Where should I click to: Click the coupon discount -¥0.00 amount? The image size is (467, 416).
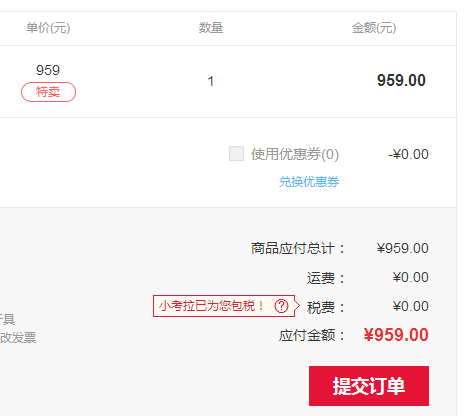(x=408, y=154)
